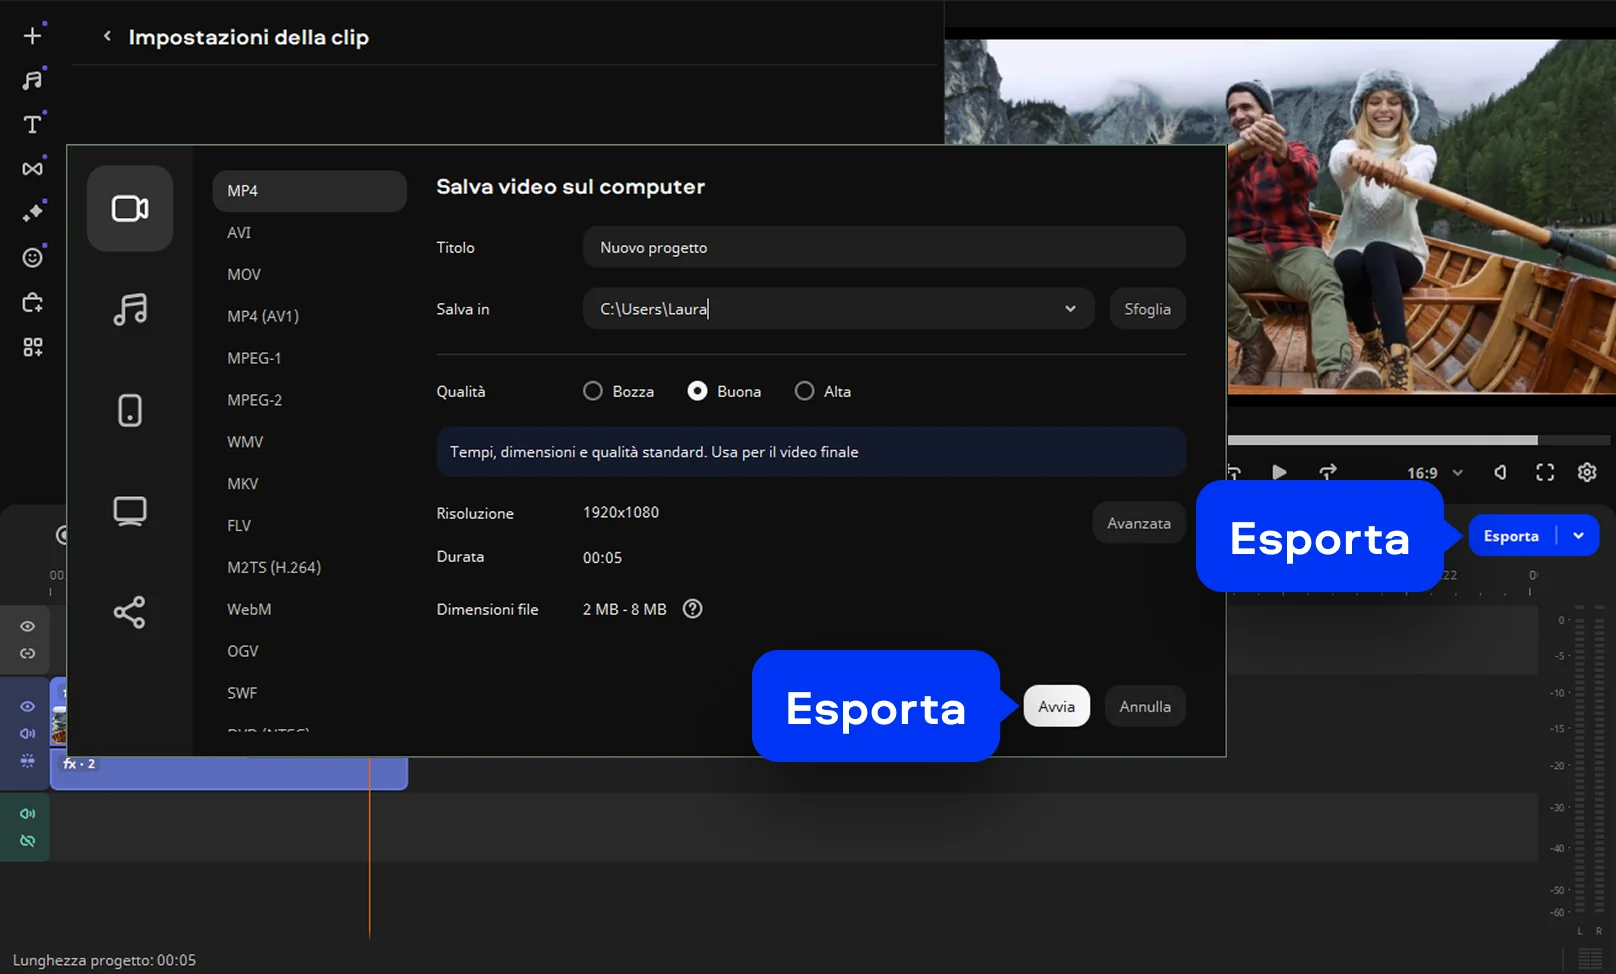
Task: Open Transitions tool in left sidebar
Action: pyautogui.click(x=32, y=169)
